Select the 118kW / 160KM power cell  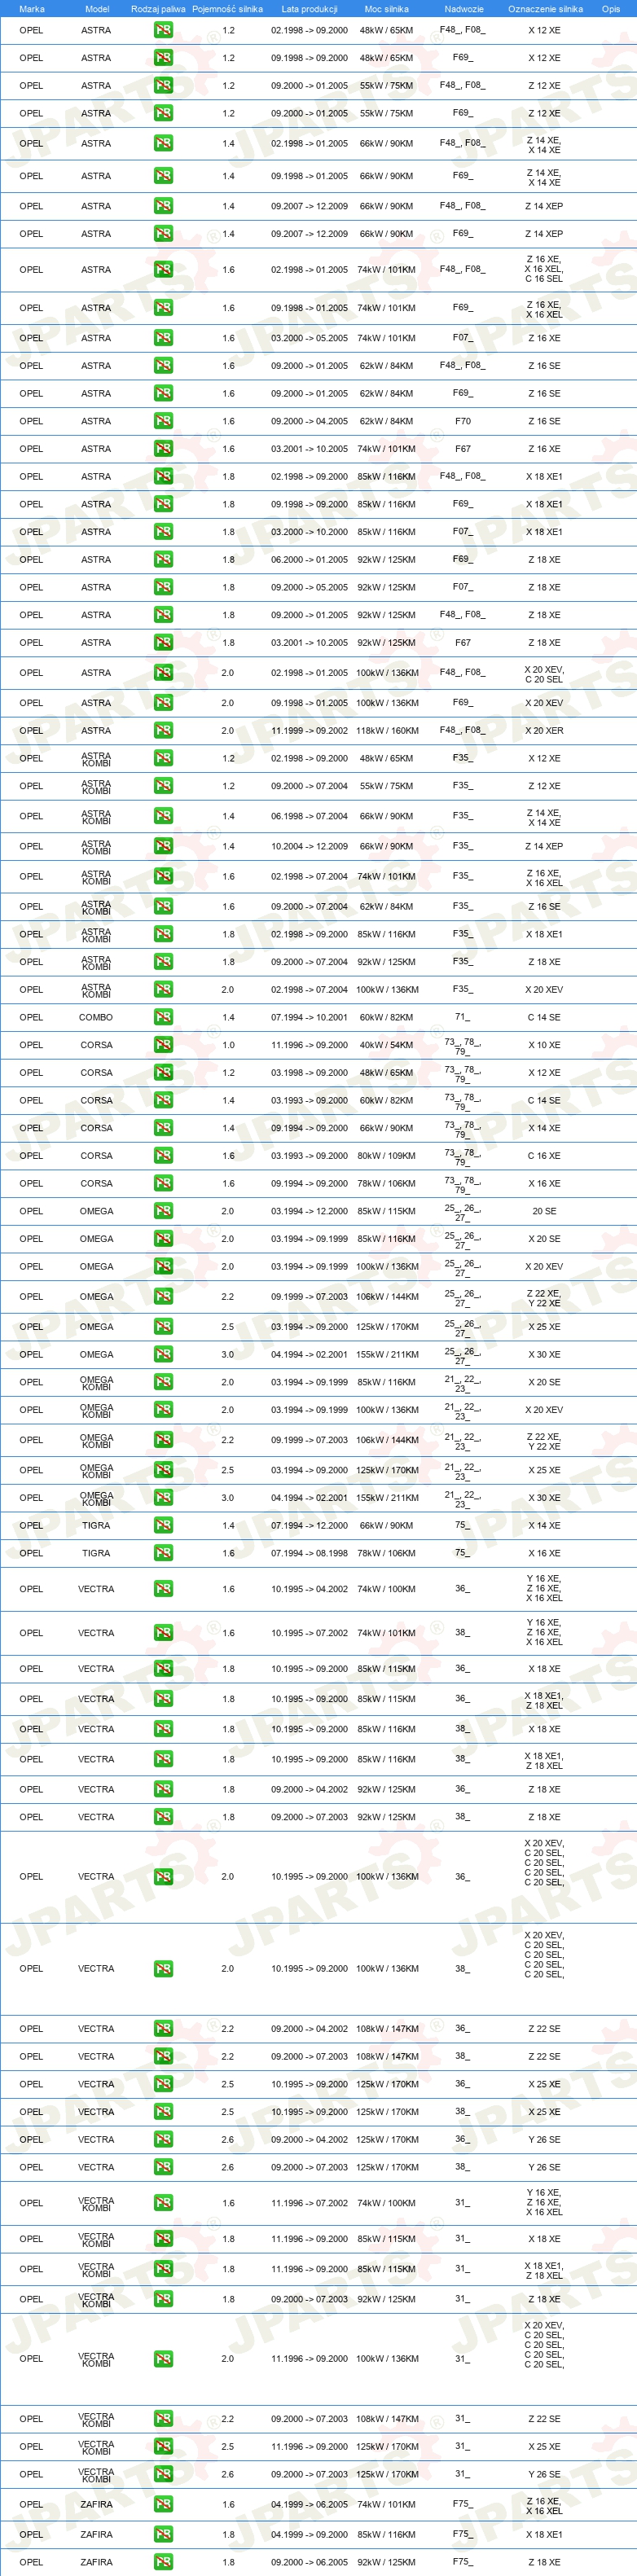click(387, 730)
